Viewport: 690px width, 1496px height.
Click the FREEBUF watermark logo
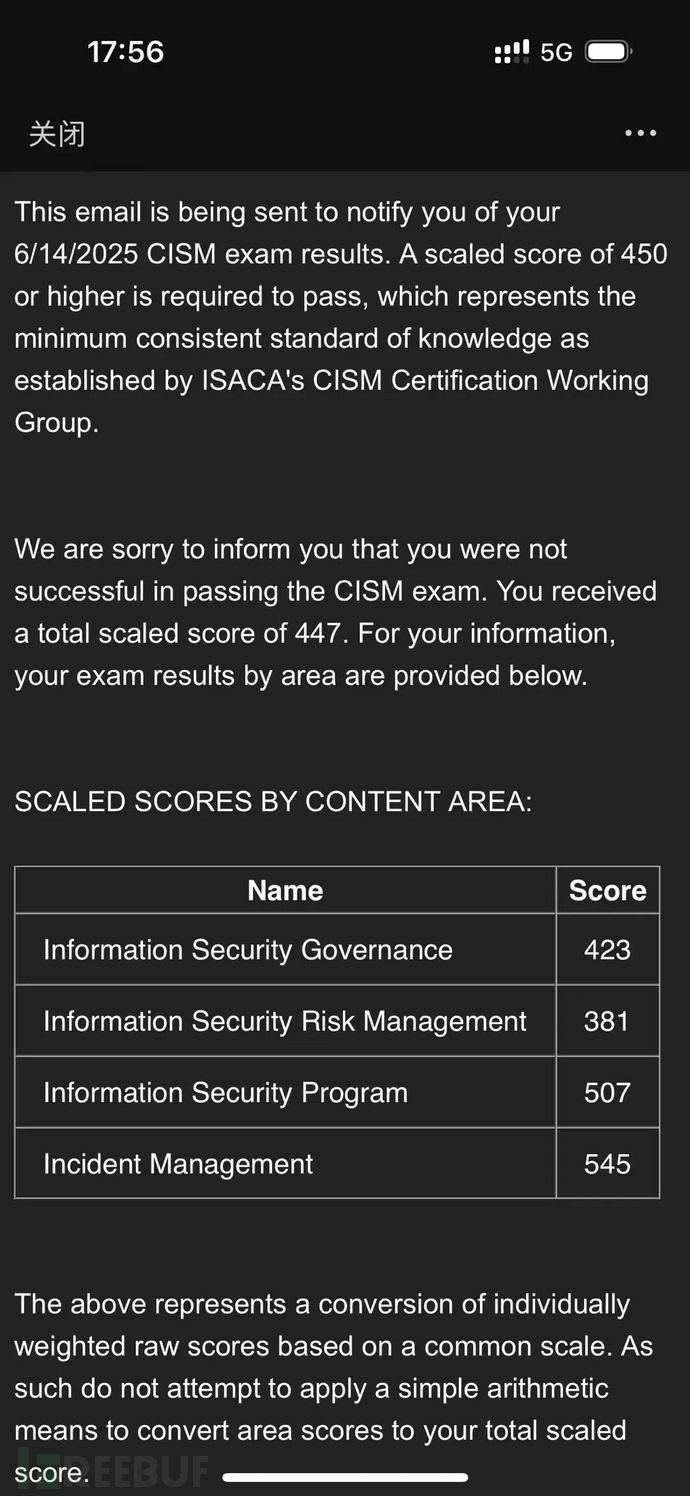click(110, 1470)
